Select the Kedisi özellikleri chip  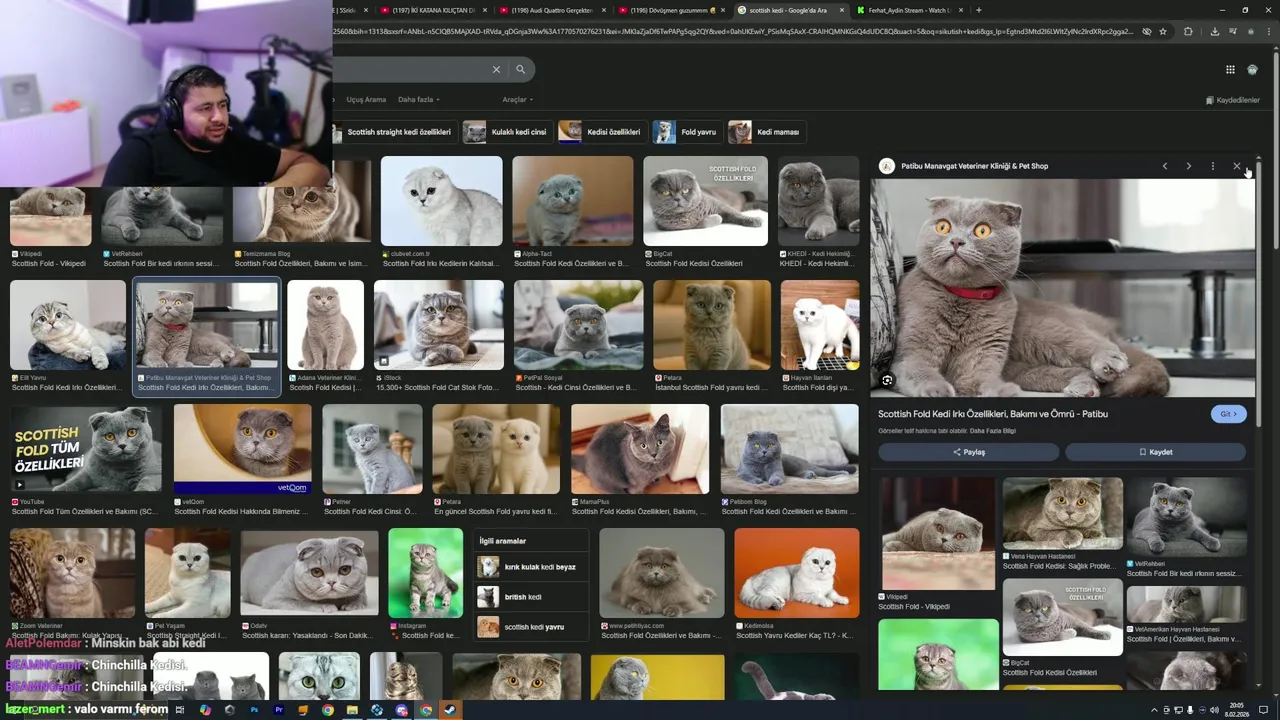coord(601,132)
